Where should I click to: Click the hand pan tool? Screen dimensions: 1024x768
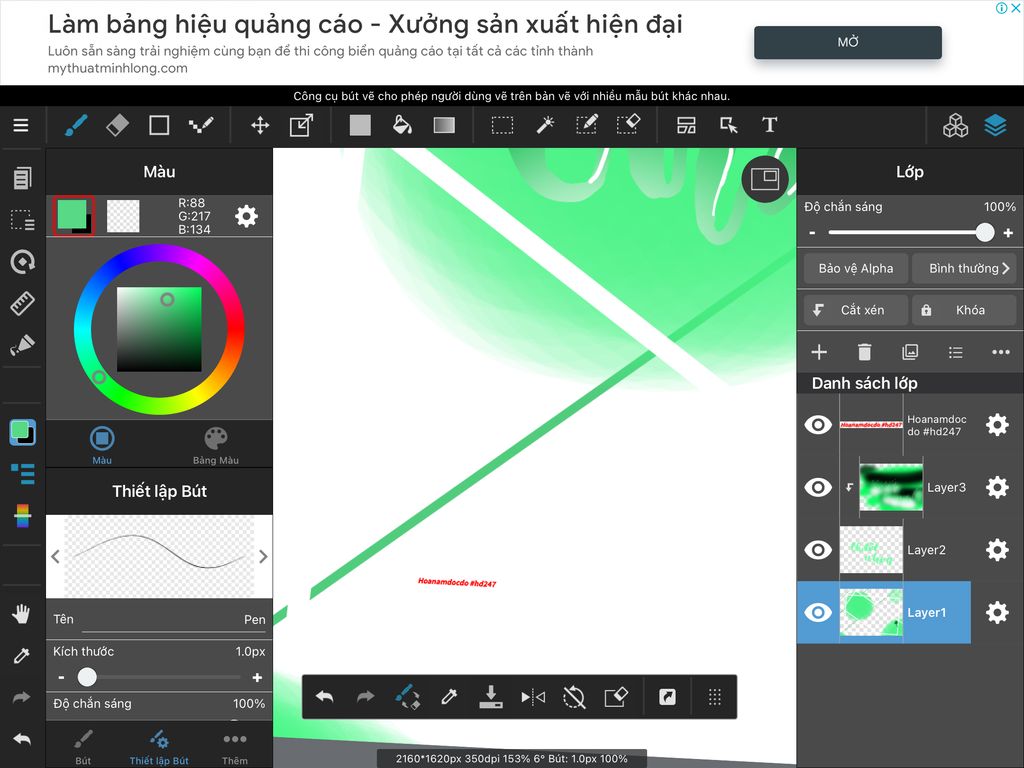coord(22,614)
